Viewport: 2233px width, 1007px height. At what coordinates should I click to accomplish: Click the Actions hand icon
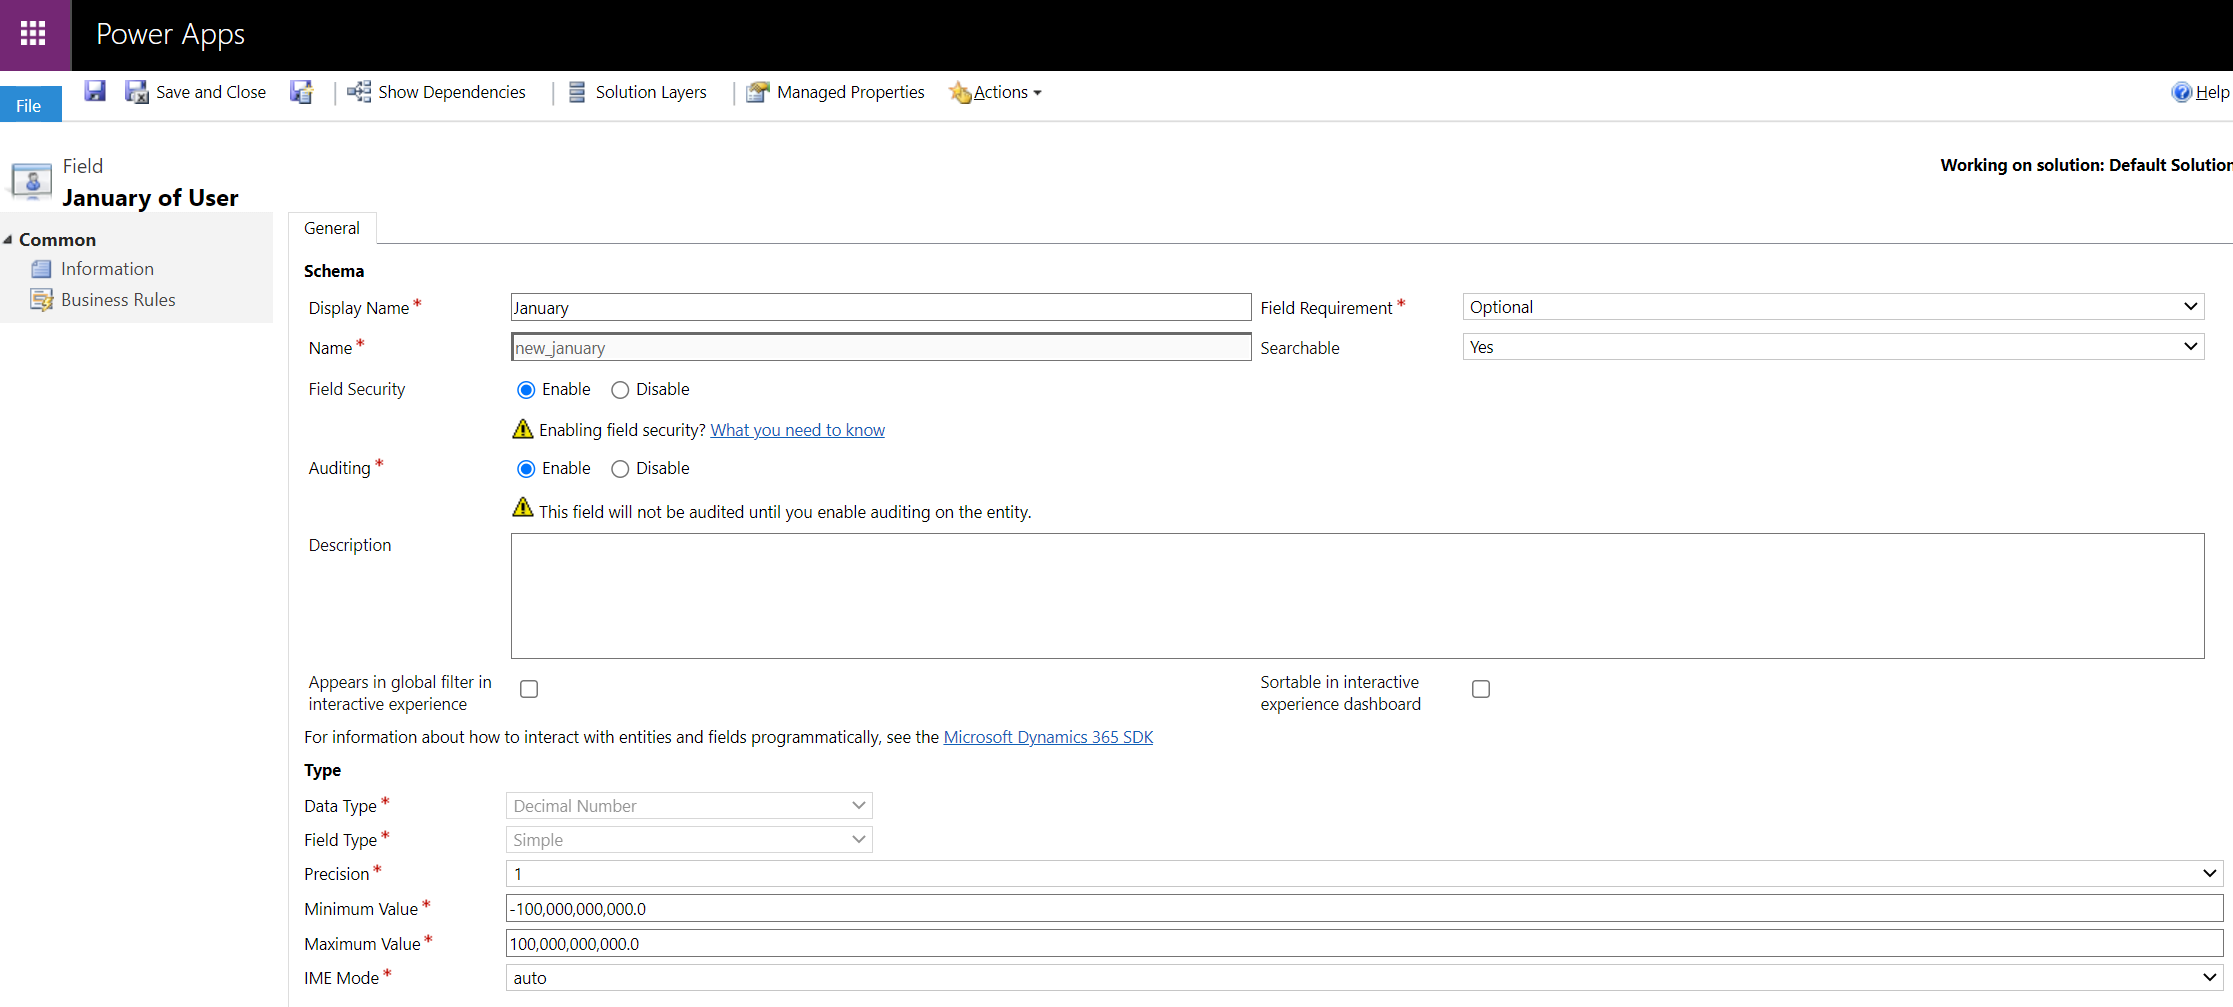tap(960, 92)
